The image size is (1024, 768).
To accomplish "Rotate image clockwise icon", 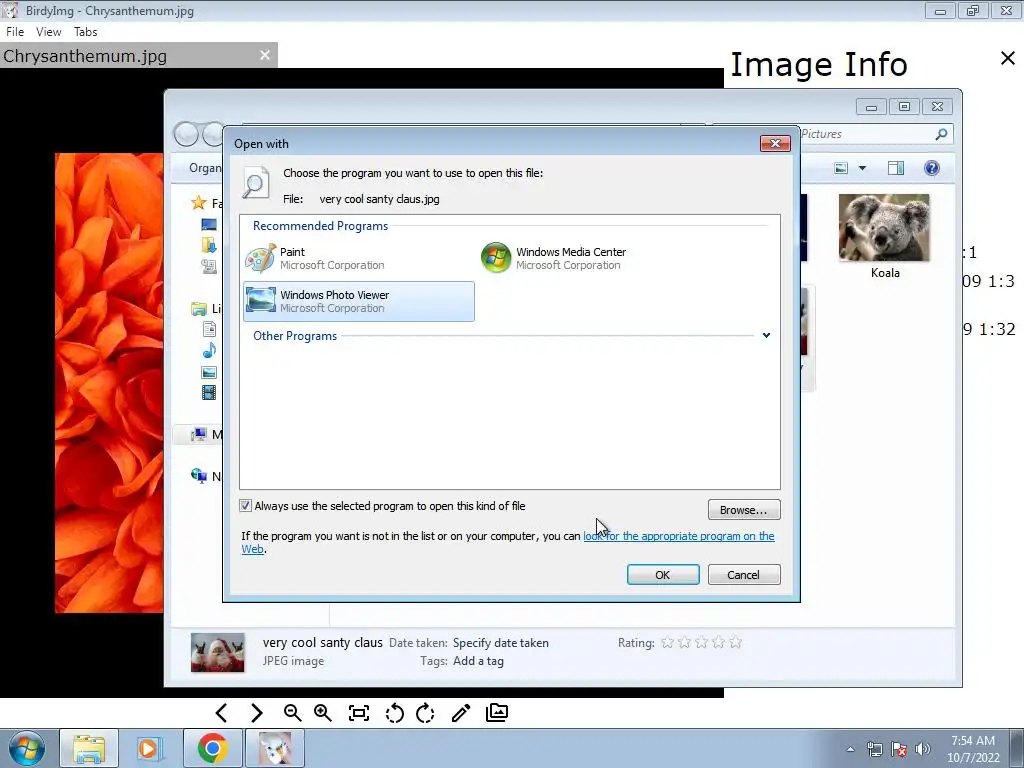I will coord(425,712).
